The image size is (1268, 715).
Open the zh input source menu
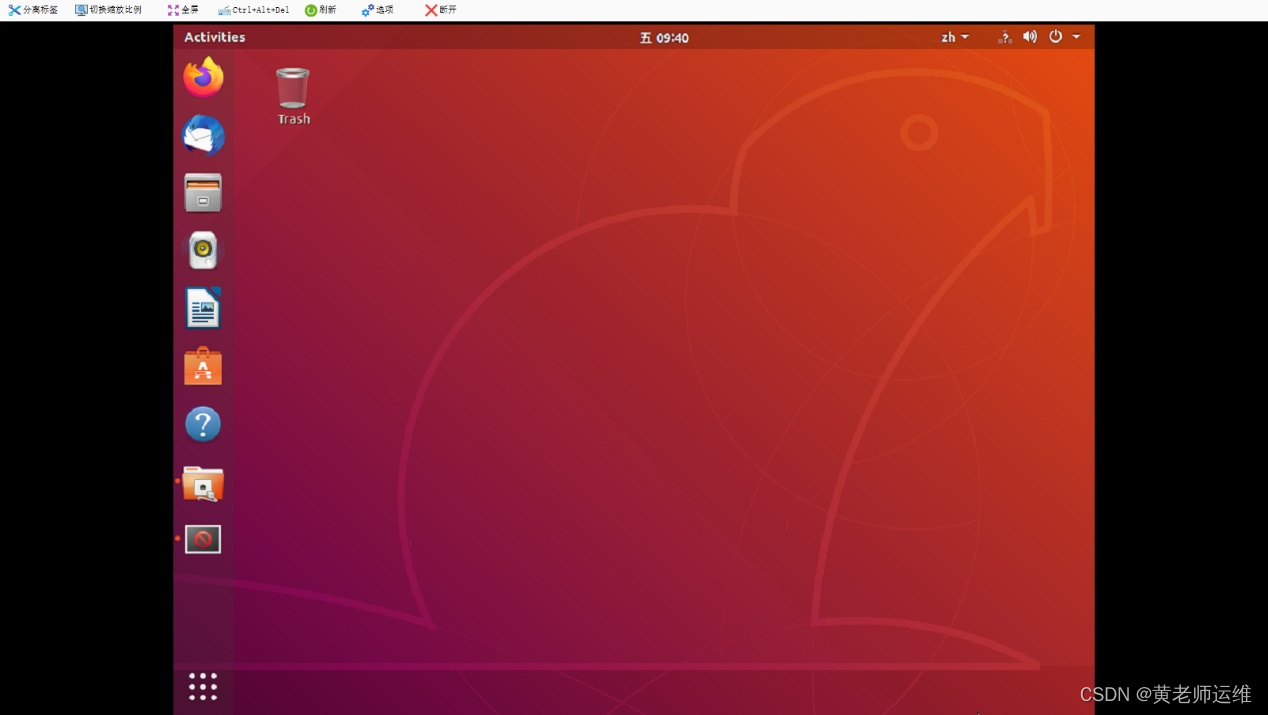955,37
